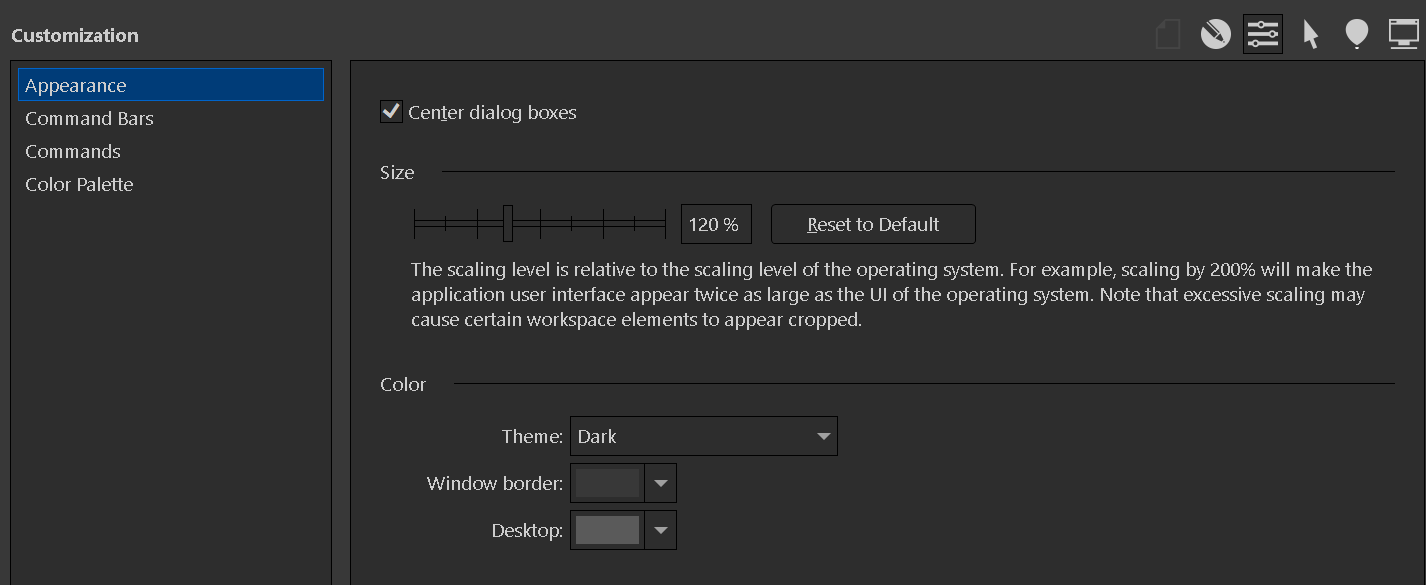Click the Global balloon options icon
The width and height of the screenshot is (1426, 585).
(1356, 35)
